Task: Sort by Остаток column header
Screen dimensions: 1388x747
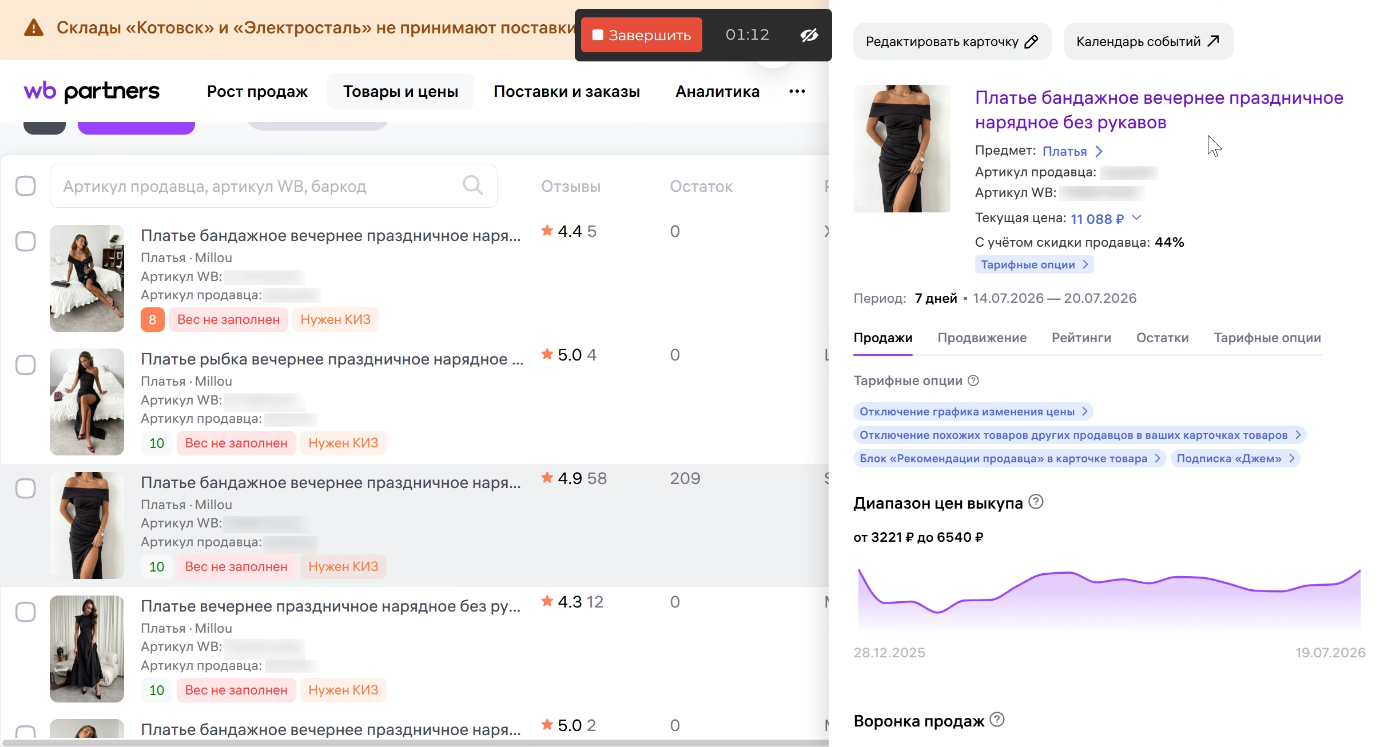Action: coord(701,186)
